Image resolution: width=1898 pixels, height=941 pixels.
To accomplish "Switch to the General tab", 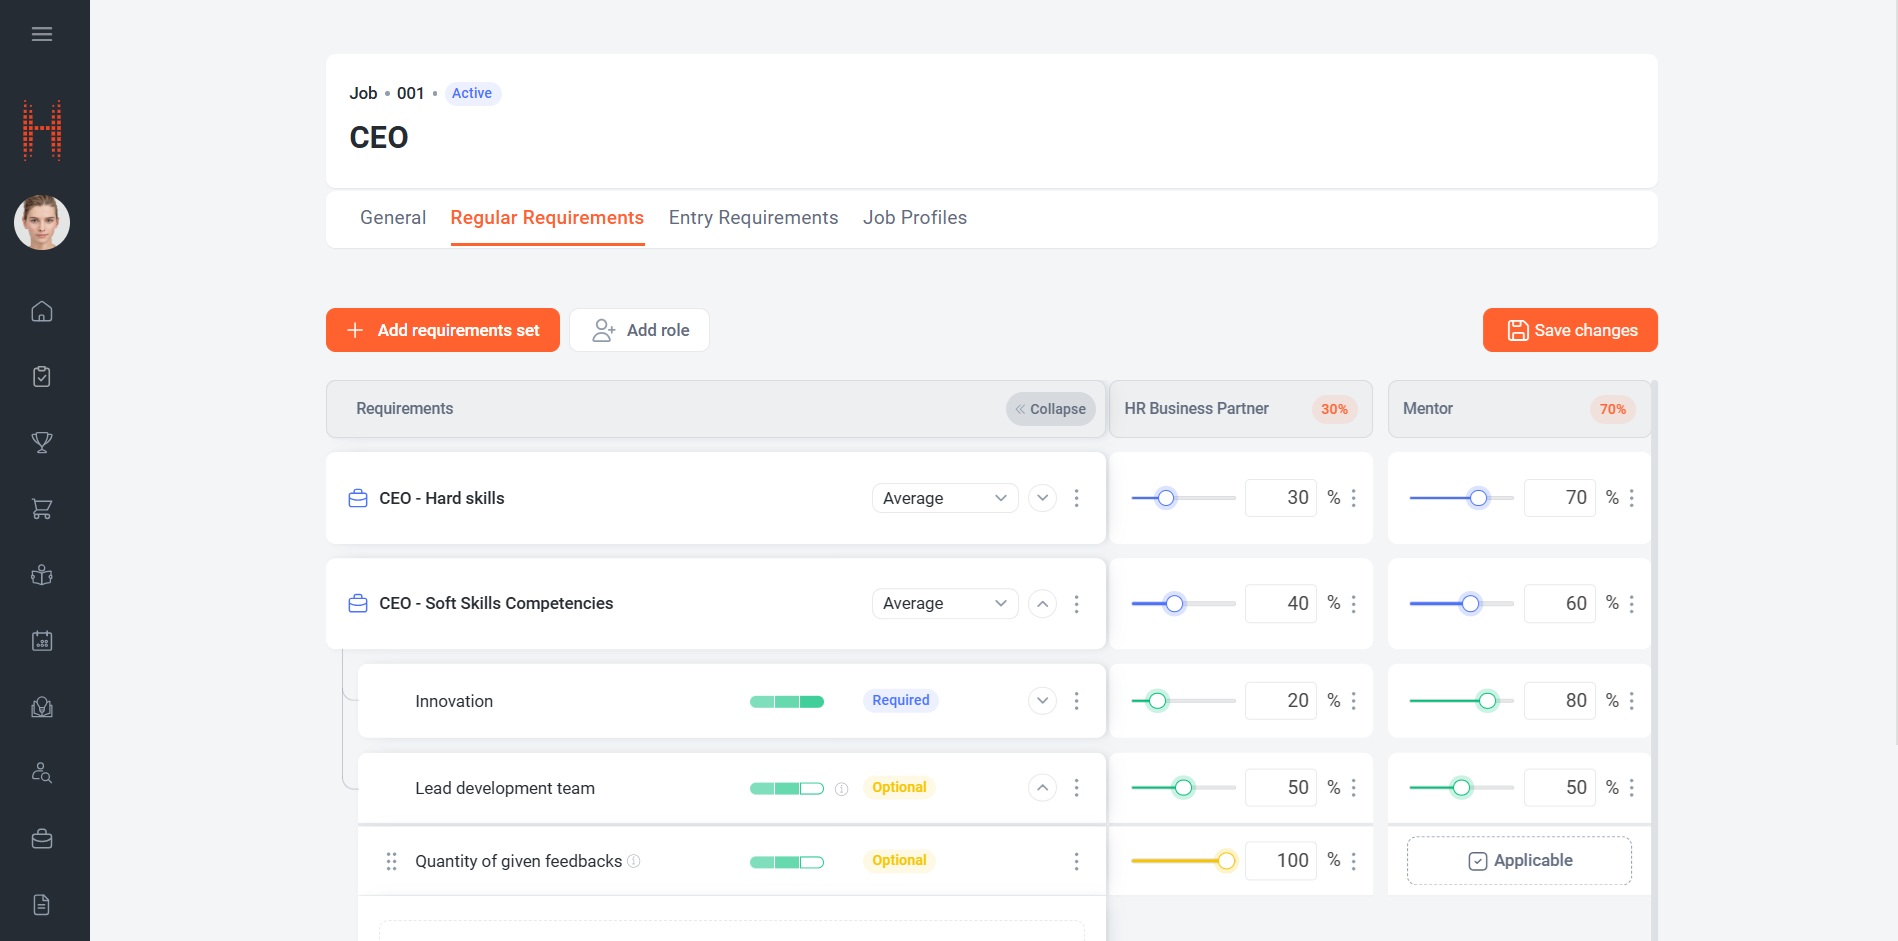I will point(393,218).
